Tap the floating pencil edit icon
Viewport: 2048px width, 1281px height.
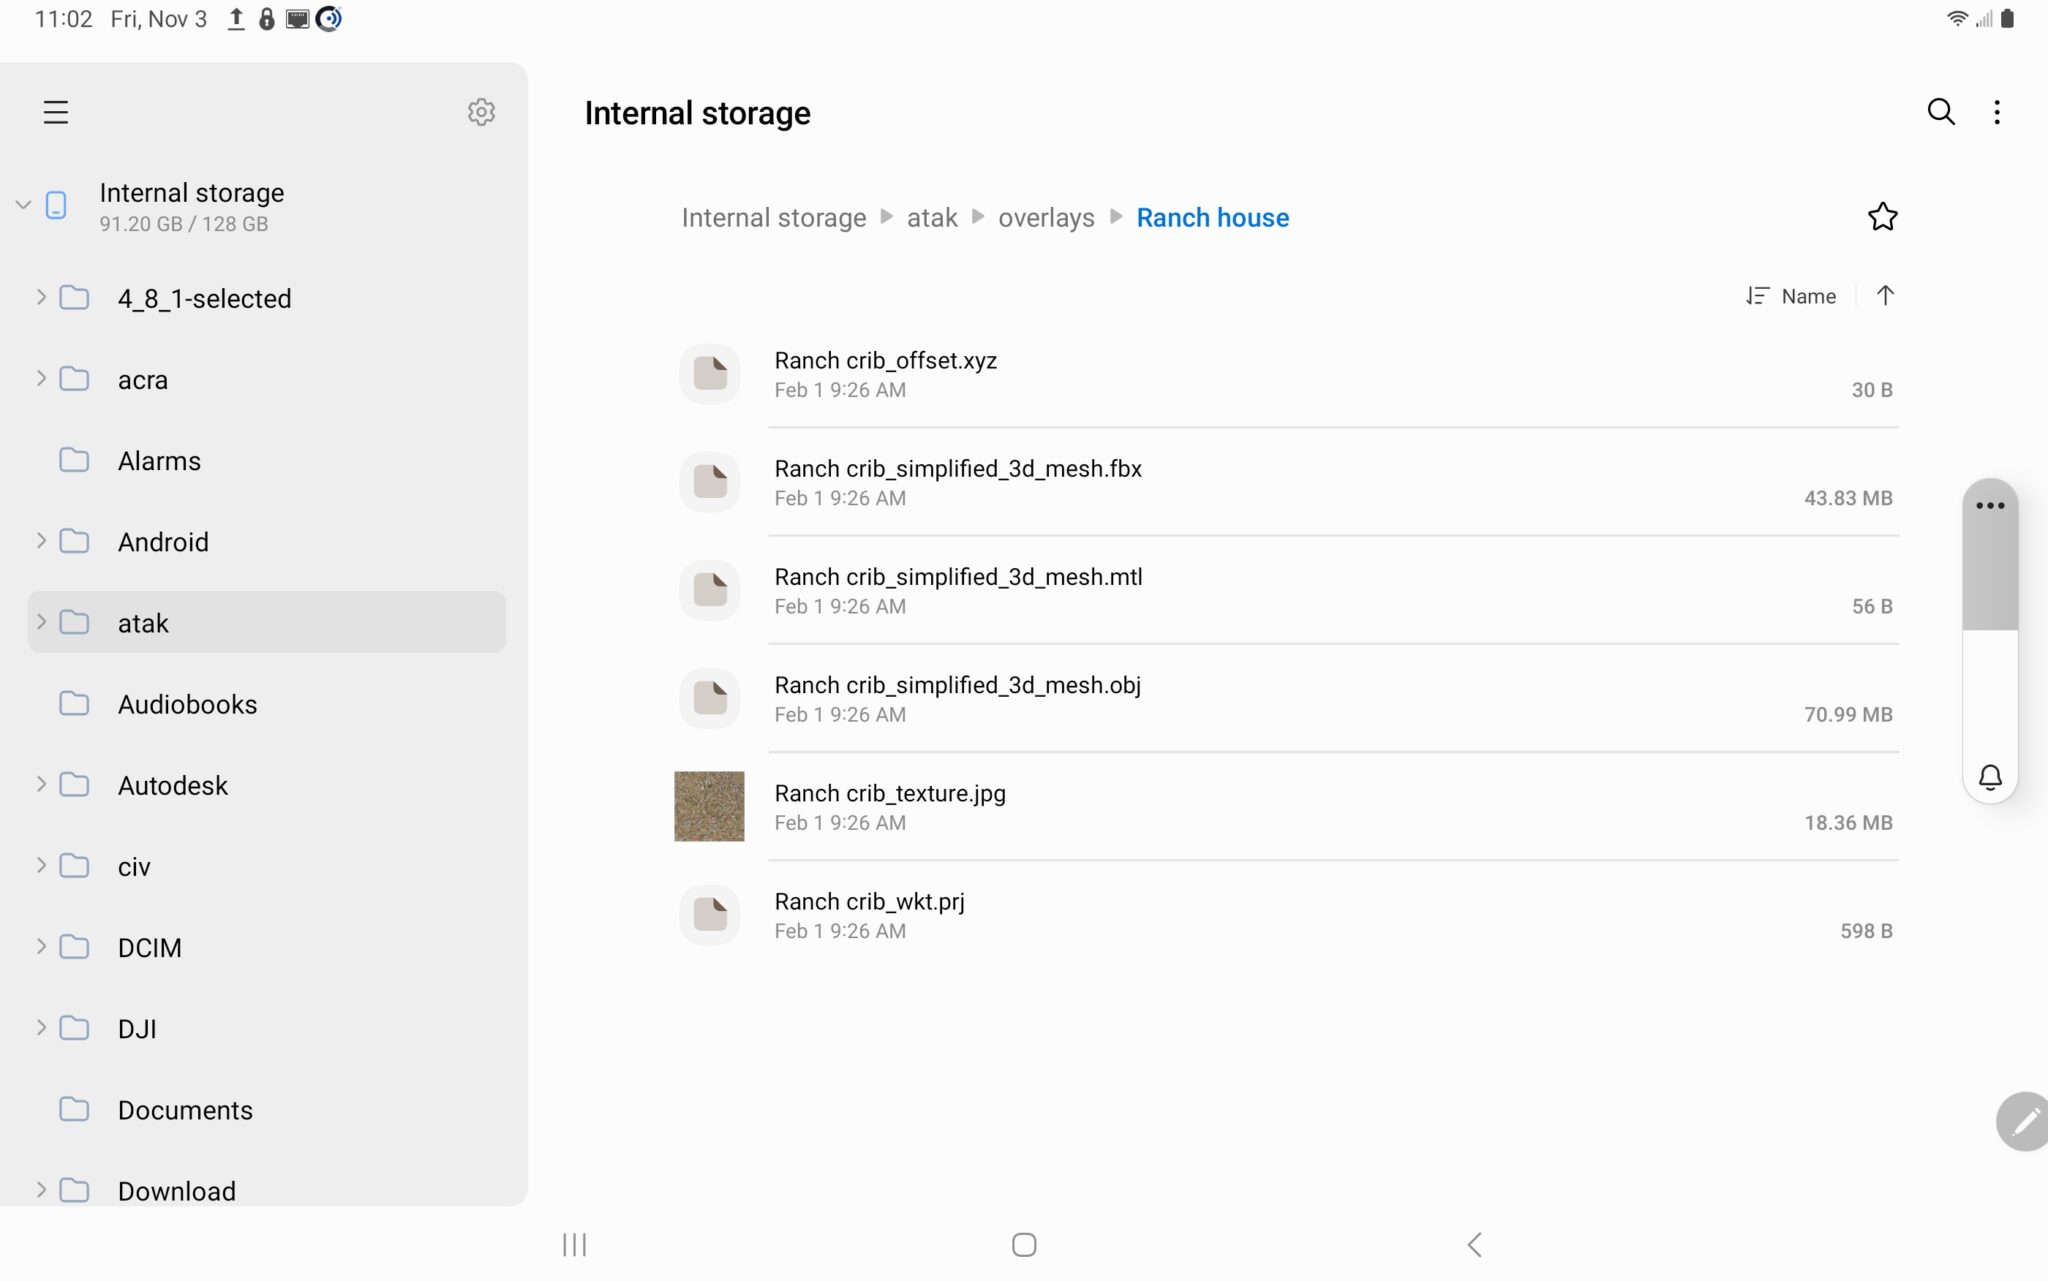[2024, 1121]
